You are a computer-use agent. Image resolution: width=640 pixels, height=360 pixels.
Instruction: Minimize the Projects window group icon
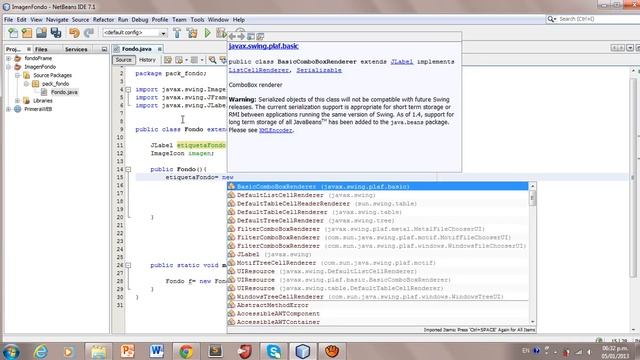tap(104, 49)
